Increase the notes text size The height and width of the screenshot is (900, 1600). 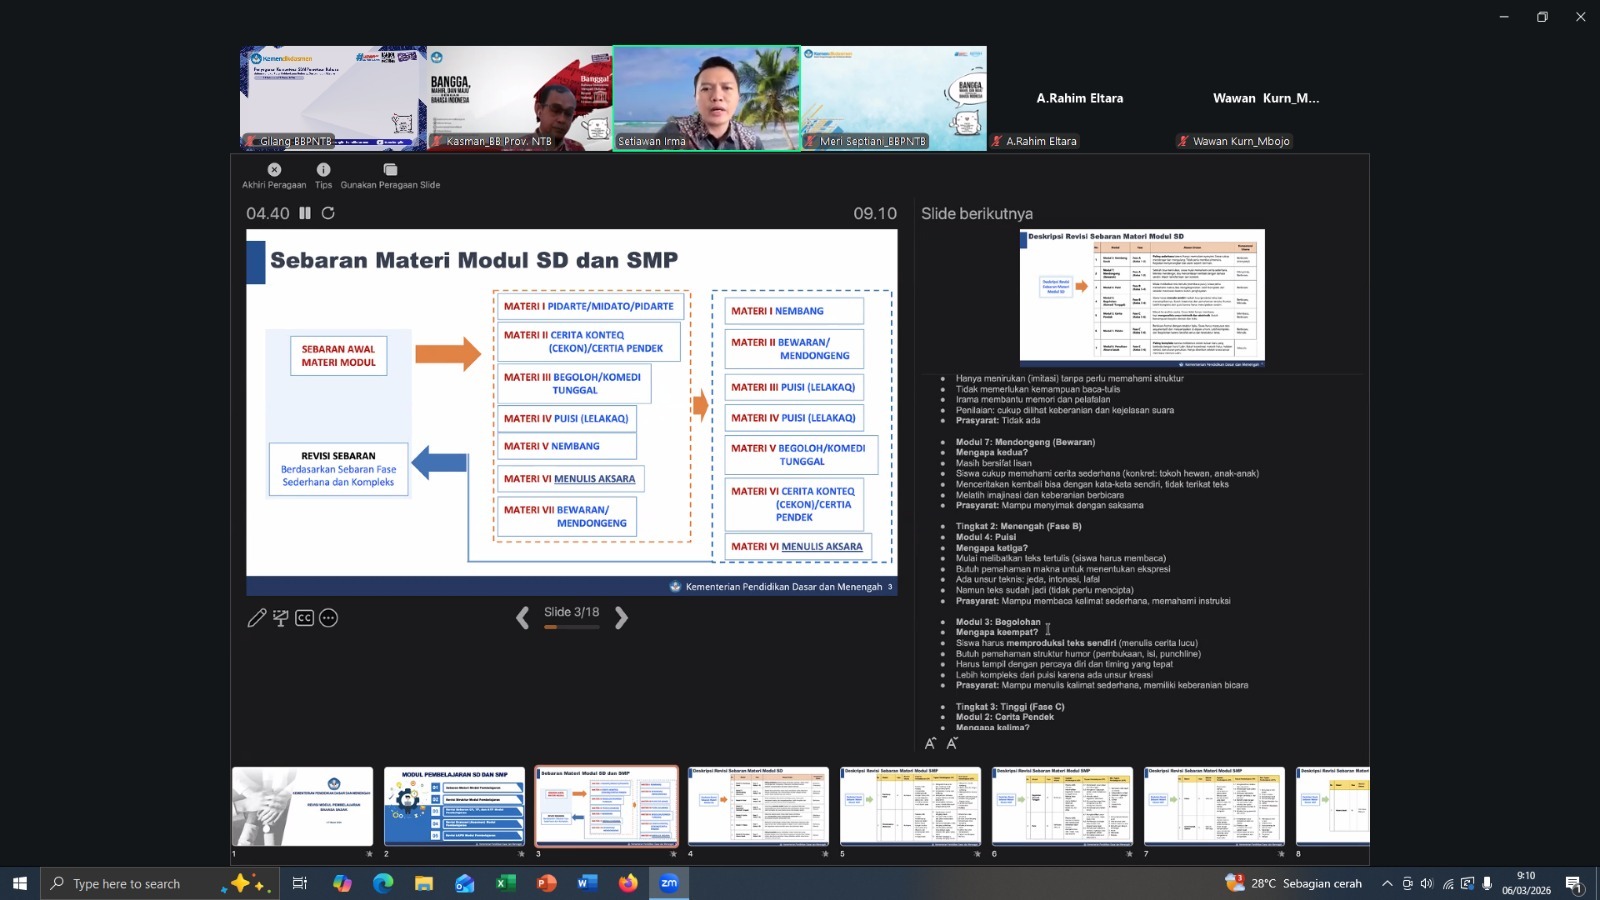click(930, 743)
